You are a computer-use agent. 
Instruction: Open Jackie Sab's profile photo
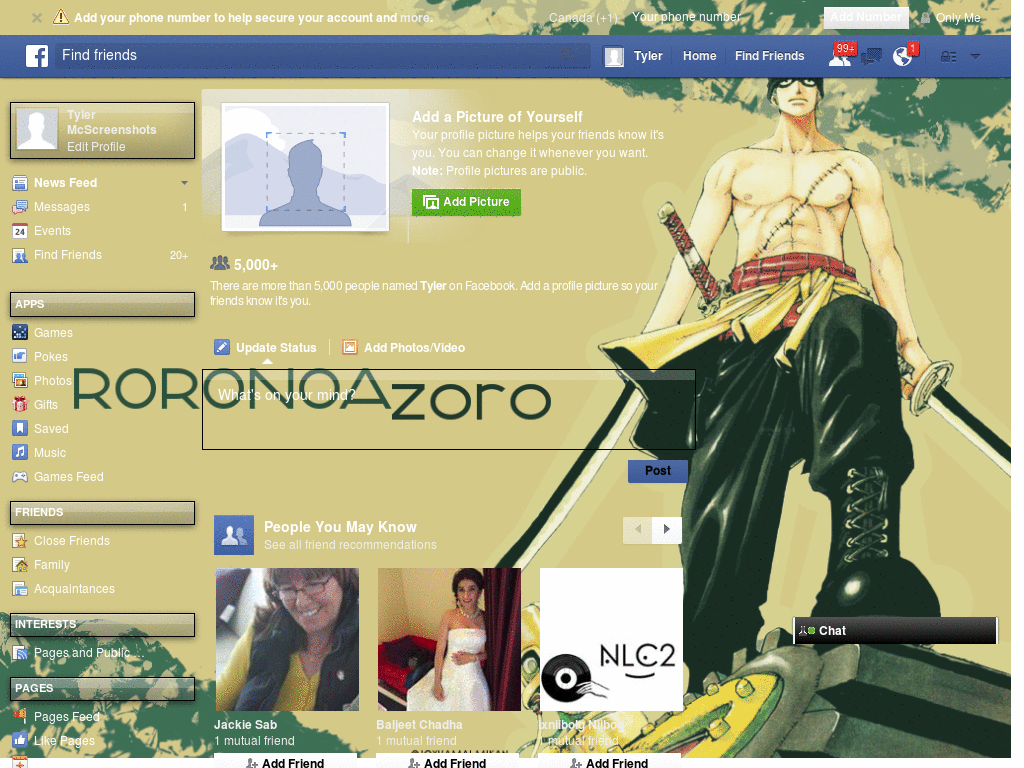tap(287, 640)
